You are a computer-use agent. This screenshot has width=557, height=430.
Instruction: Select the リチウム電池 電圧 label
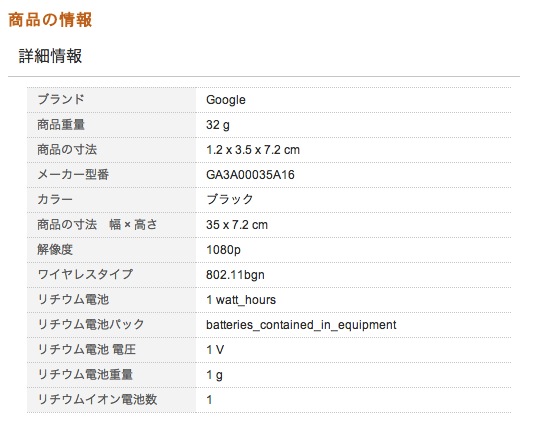click(x=87, y=349)
